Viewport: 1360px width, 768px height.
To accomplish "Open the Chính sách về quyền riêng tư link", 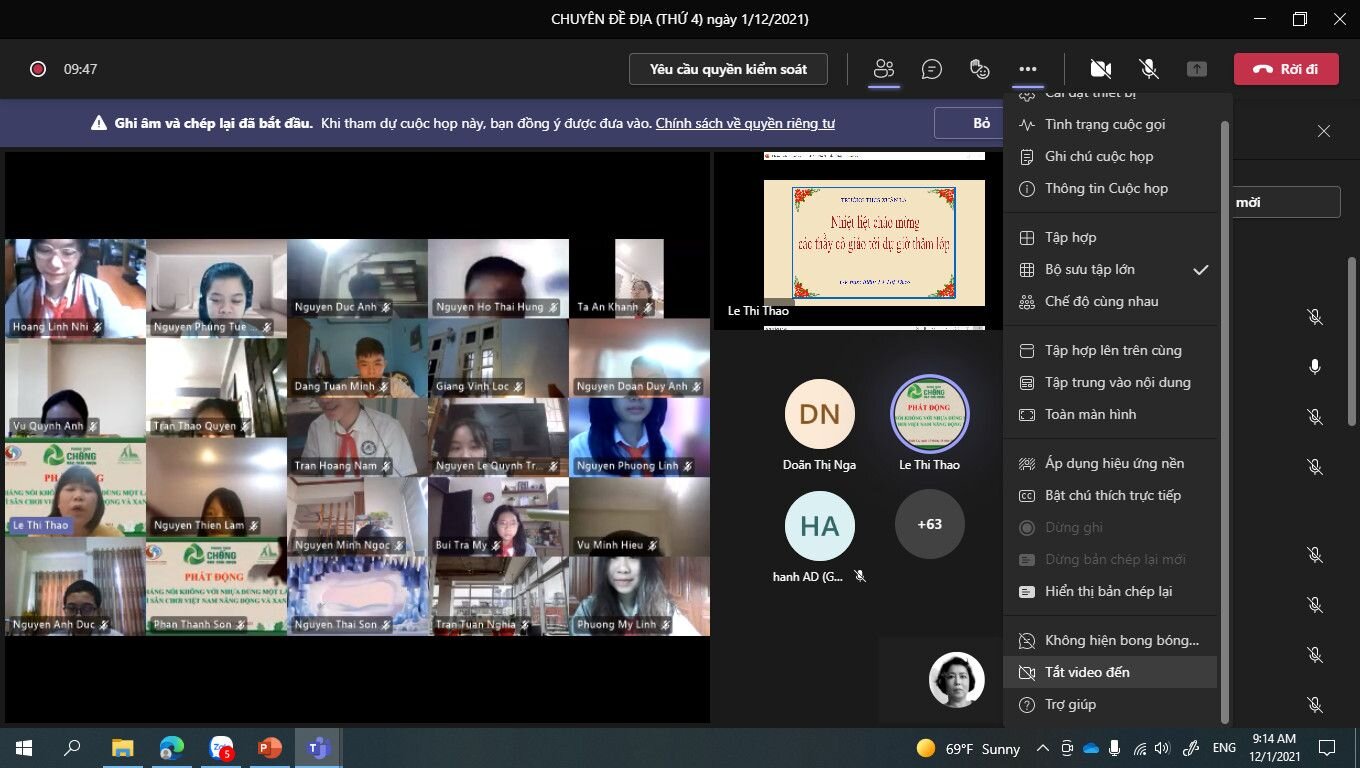I will (745, 123).
